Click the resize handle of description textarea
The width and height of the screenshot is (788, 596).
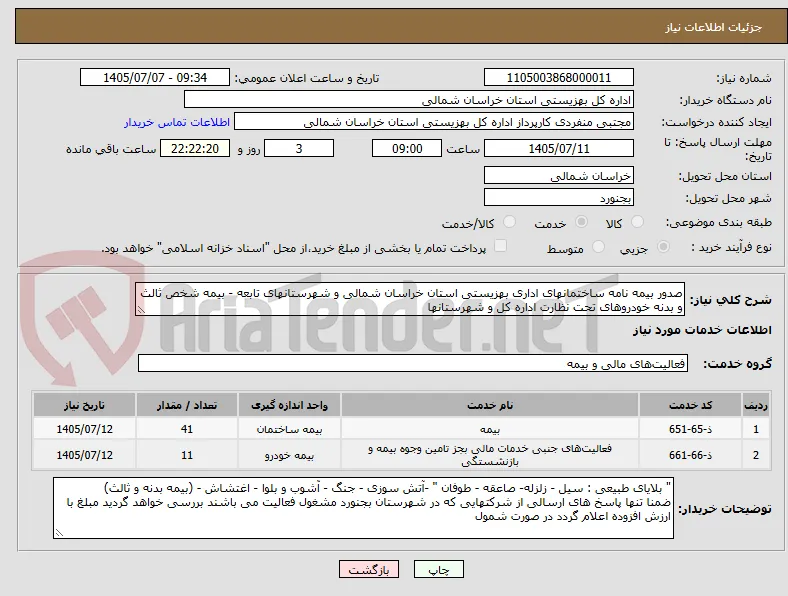point(141,311)
